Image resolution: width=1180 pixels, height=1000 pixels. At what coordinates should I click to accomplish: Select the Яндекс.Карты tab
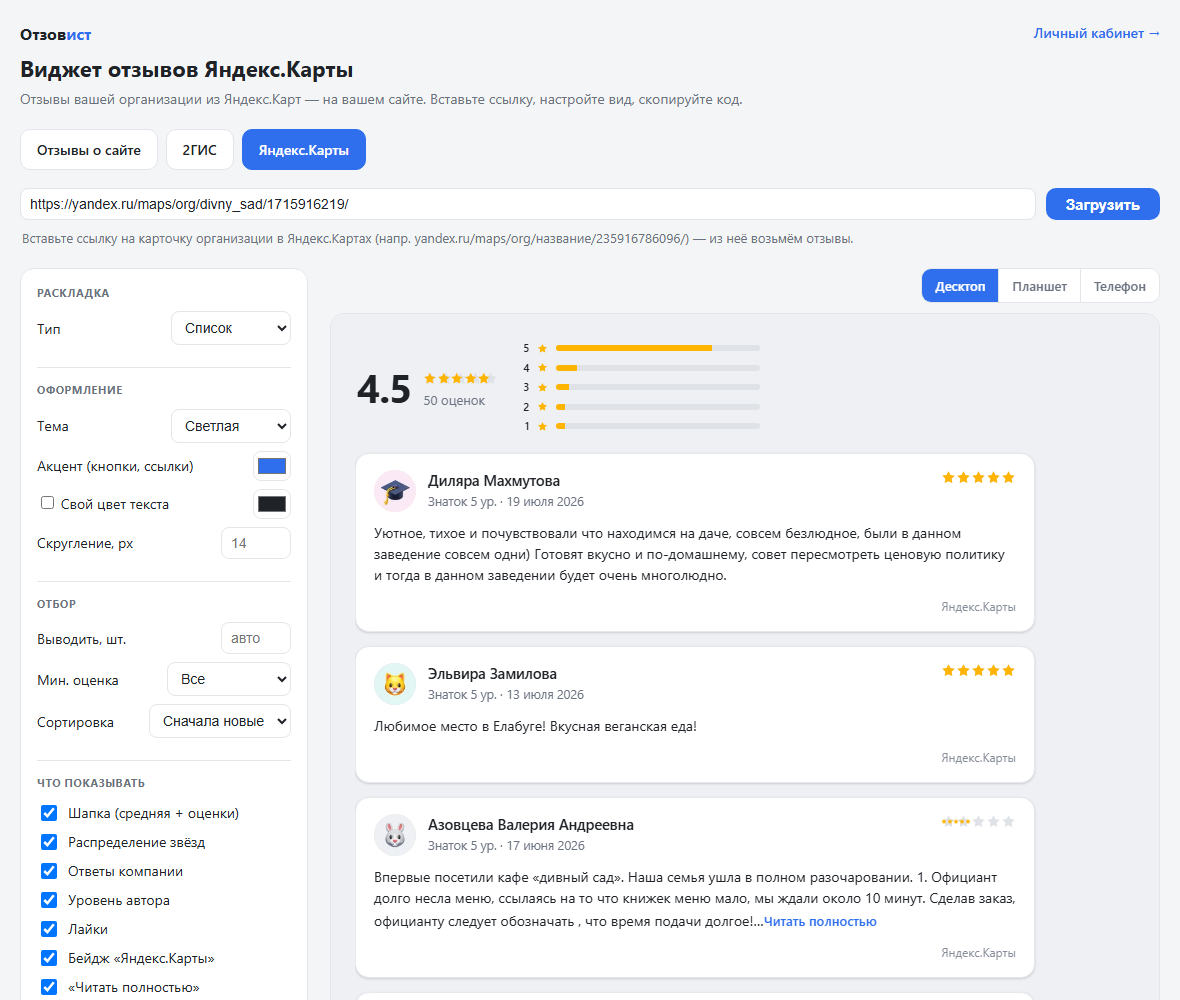point(303,150)
